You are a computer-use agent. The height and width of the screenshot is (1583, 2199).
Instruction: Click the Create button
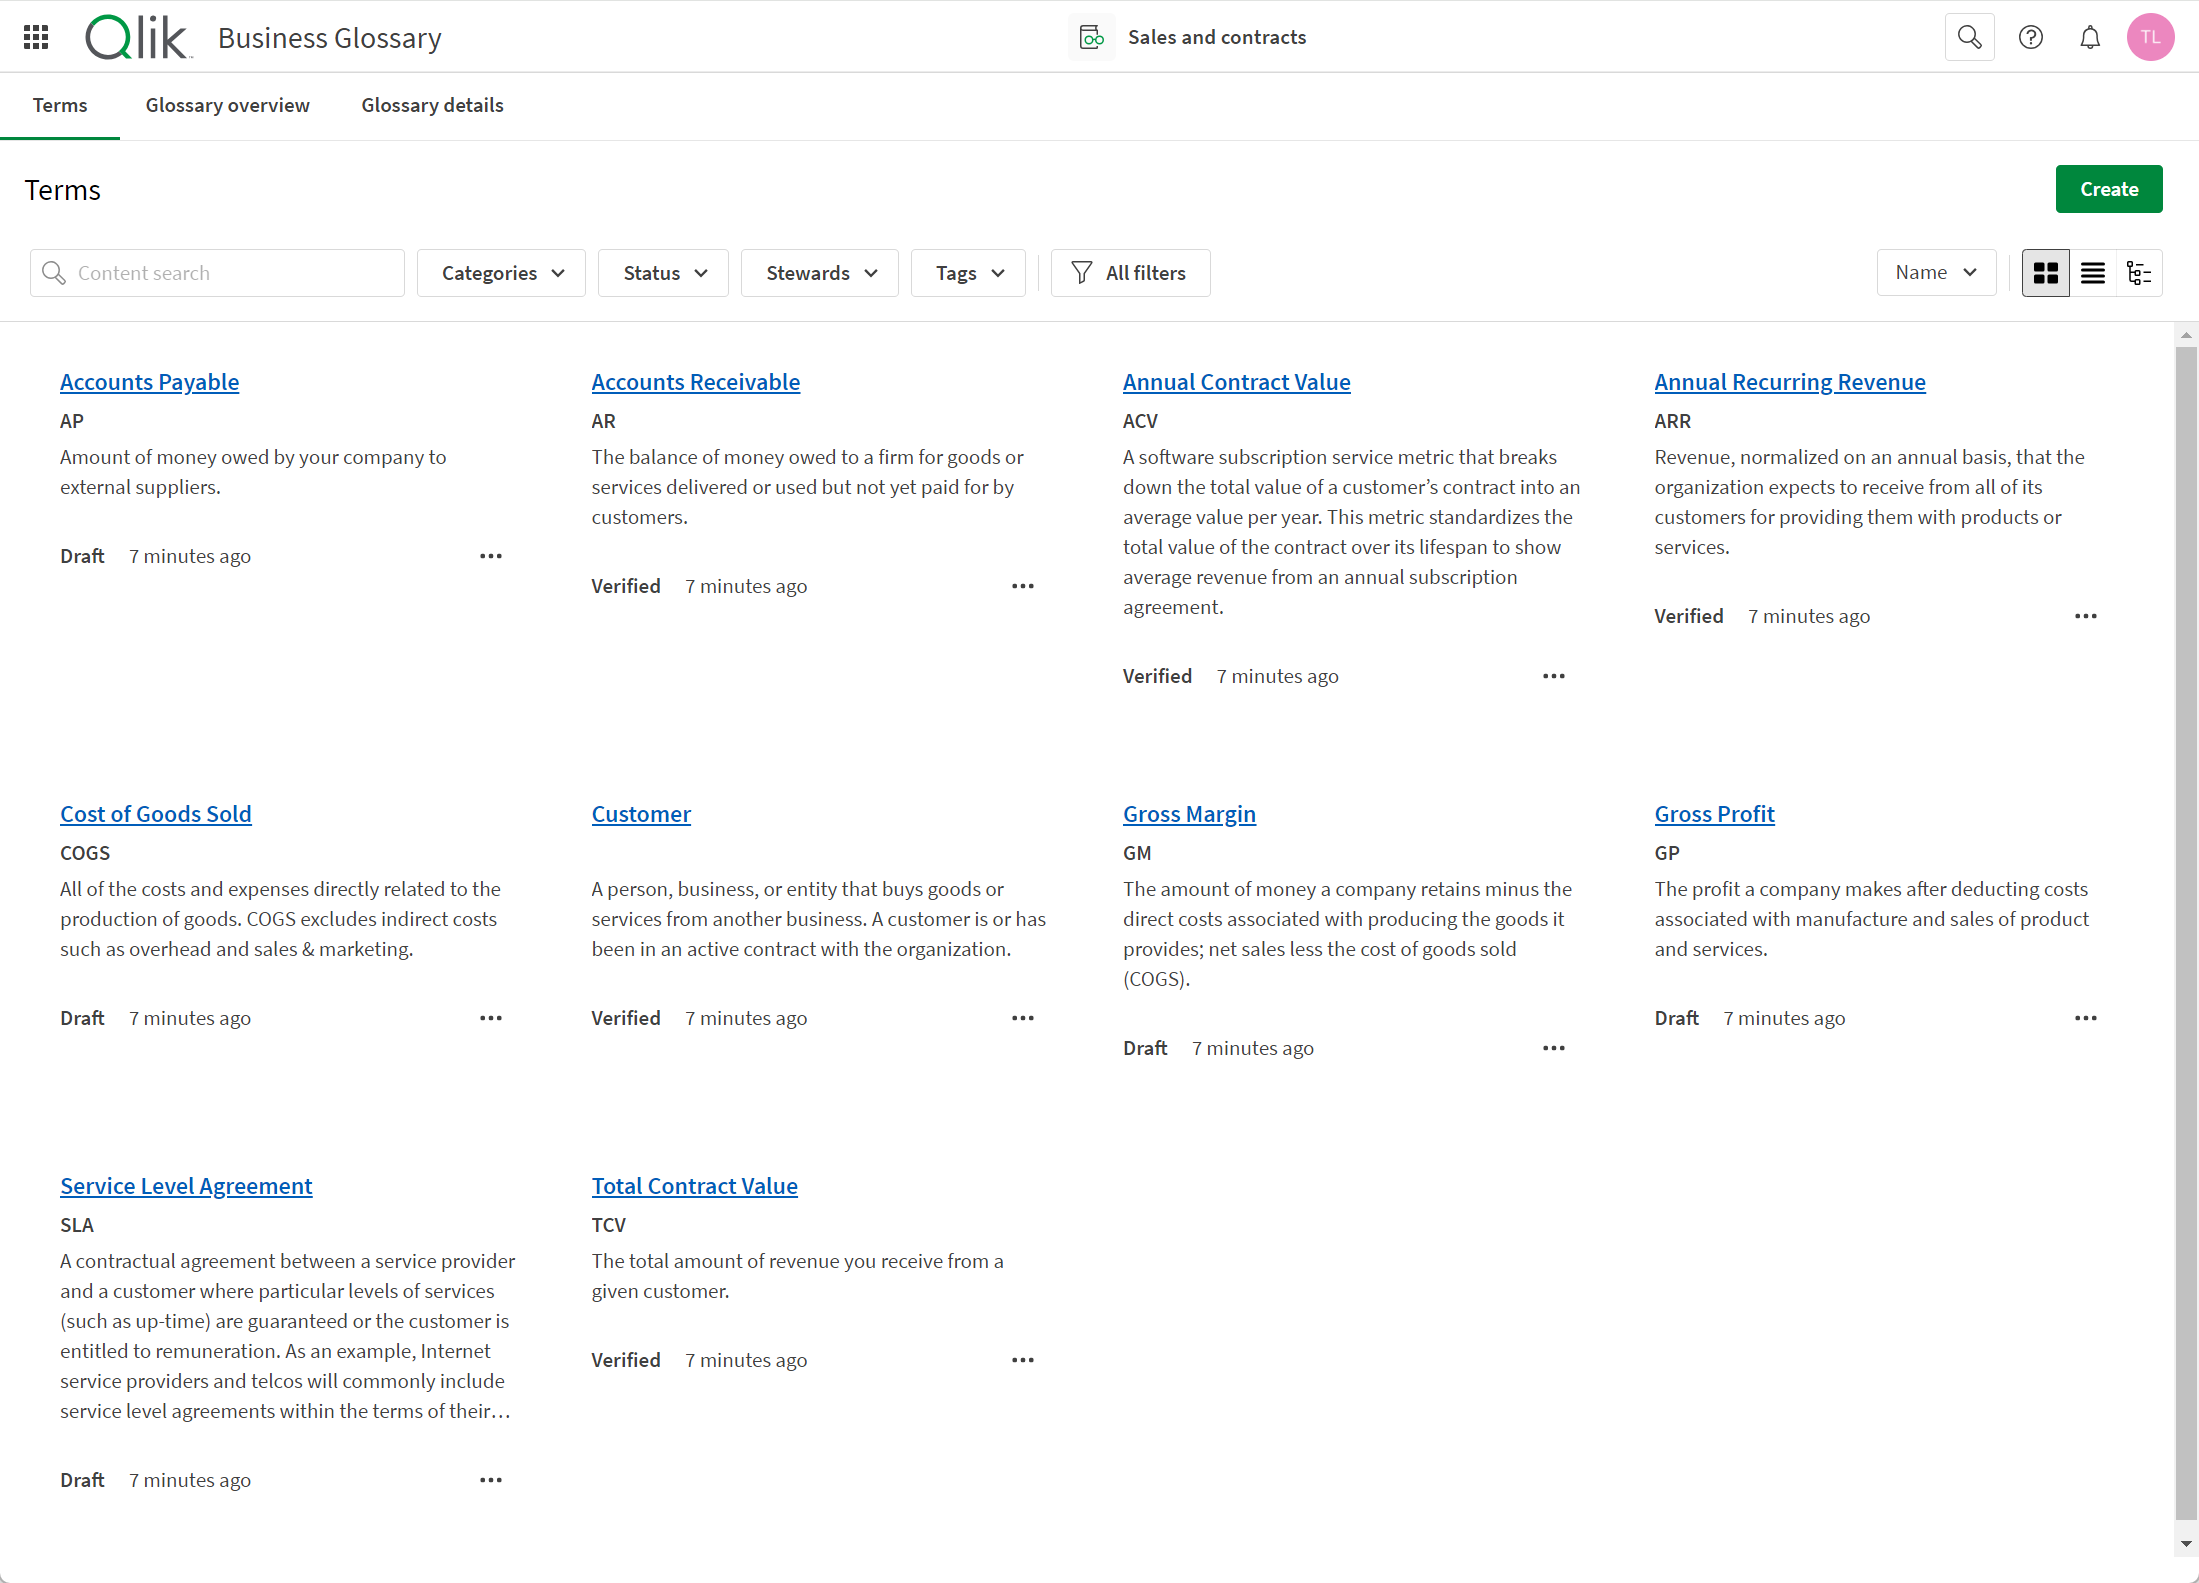pos(2109,188)
